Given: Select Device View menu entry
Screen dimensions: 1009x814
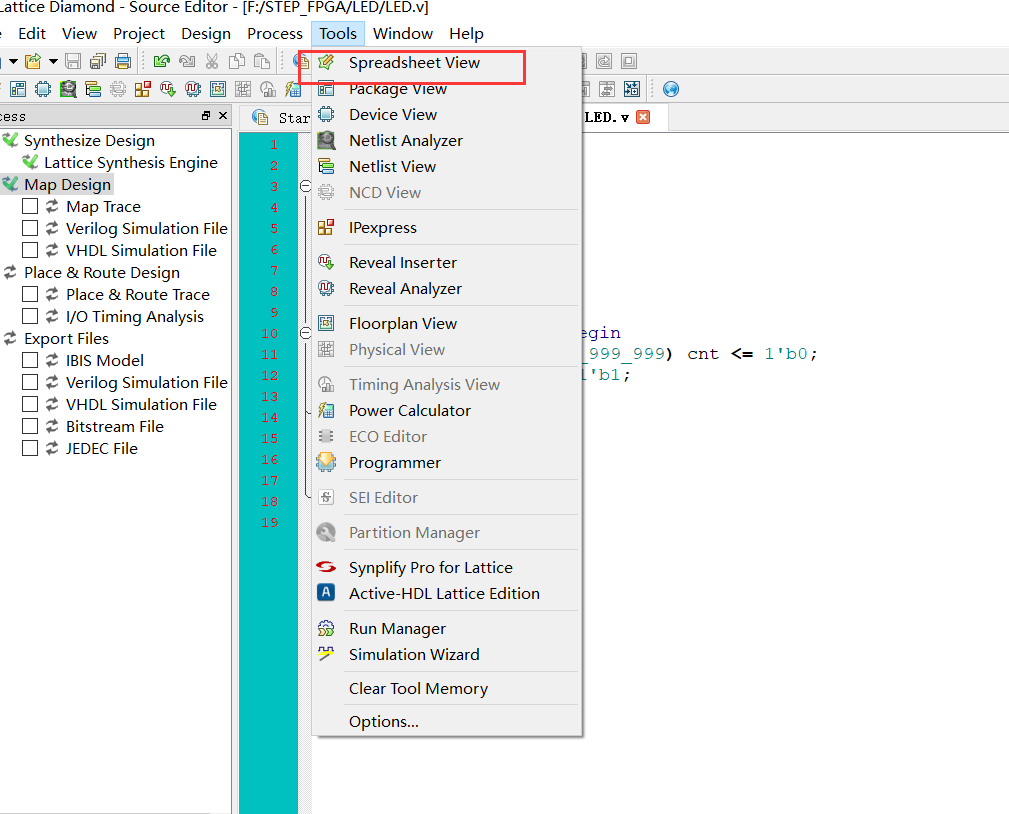Looking at the screenshot, I should [447, 115].
